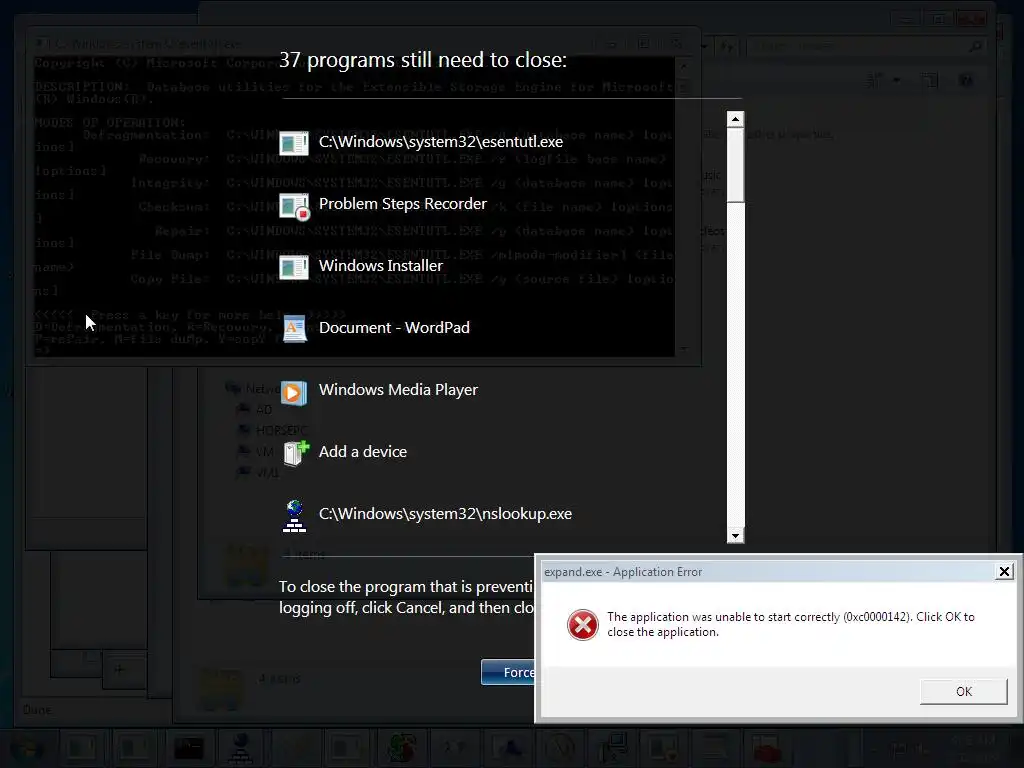Click the Force log off button

508,672
